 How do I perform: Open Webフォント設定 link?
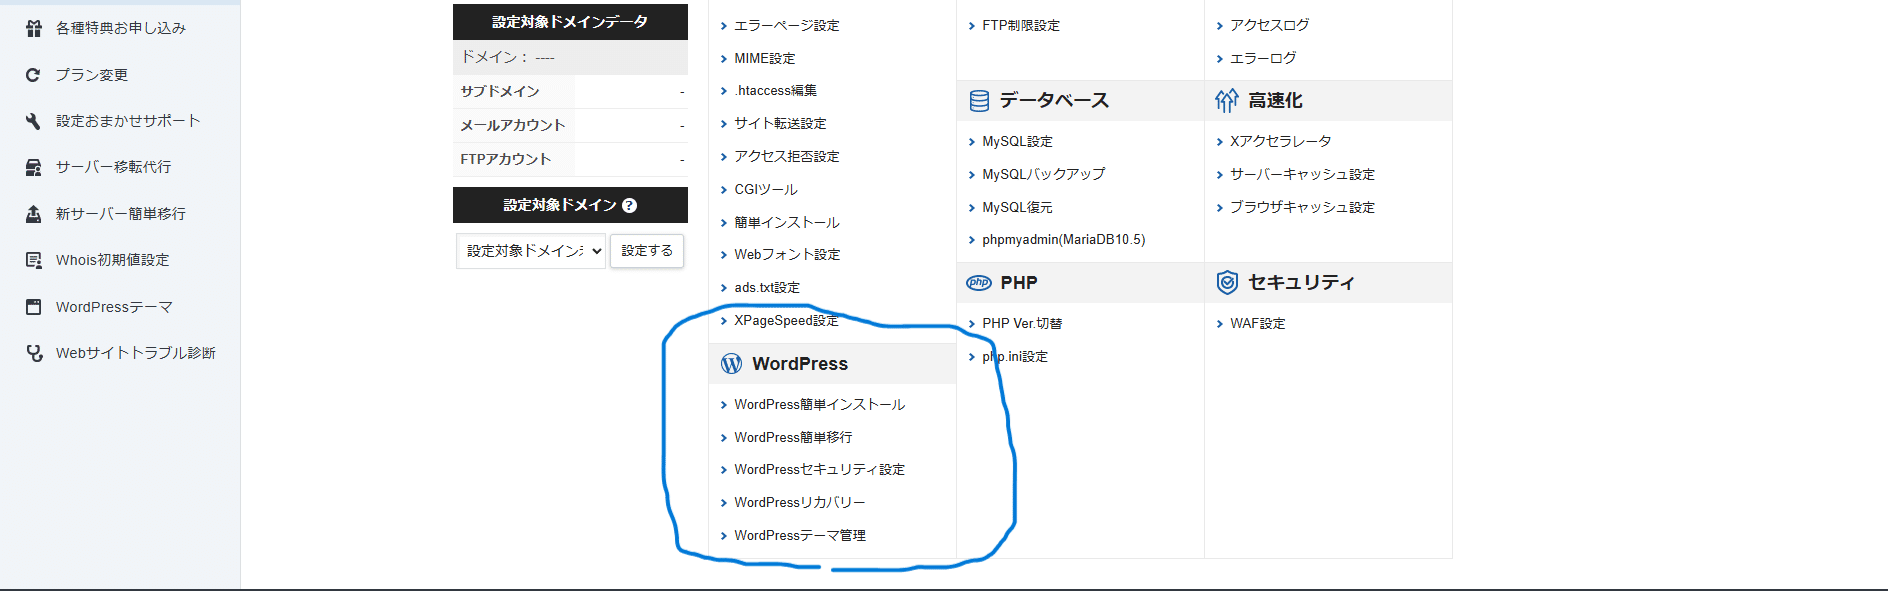coord(787,254)
